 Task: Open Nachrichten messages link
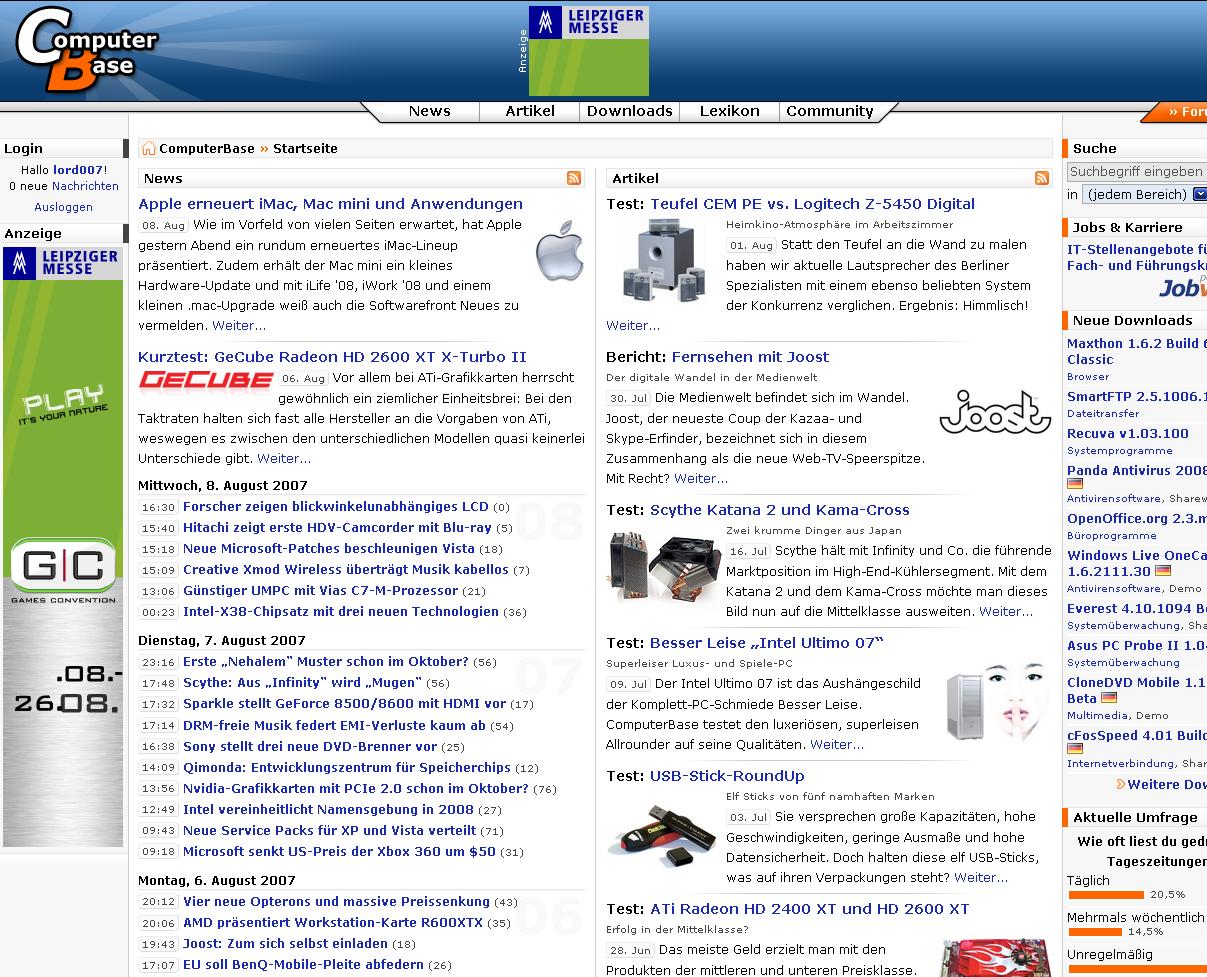coord(85,186)
